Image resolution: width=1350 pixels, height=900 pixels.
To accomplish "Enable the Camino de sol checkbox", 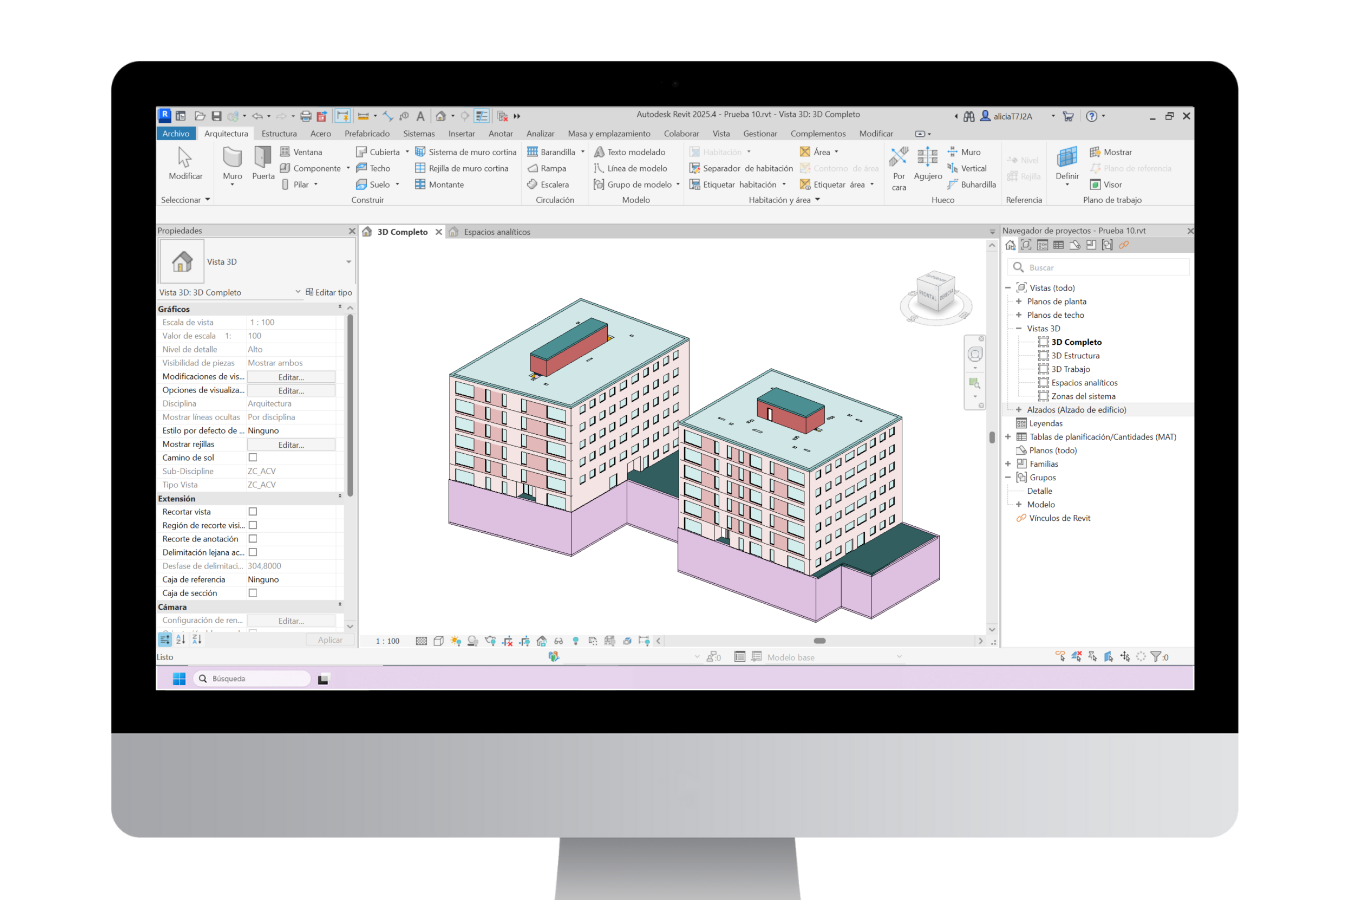I will coord(253,458).
